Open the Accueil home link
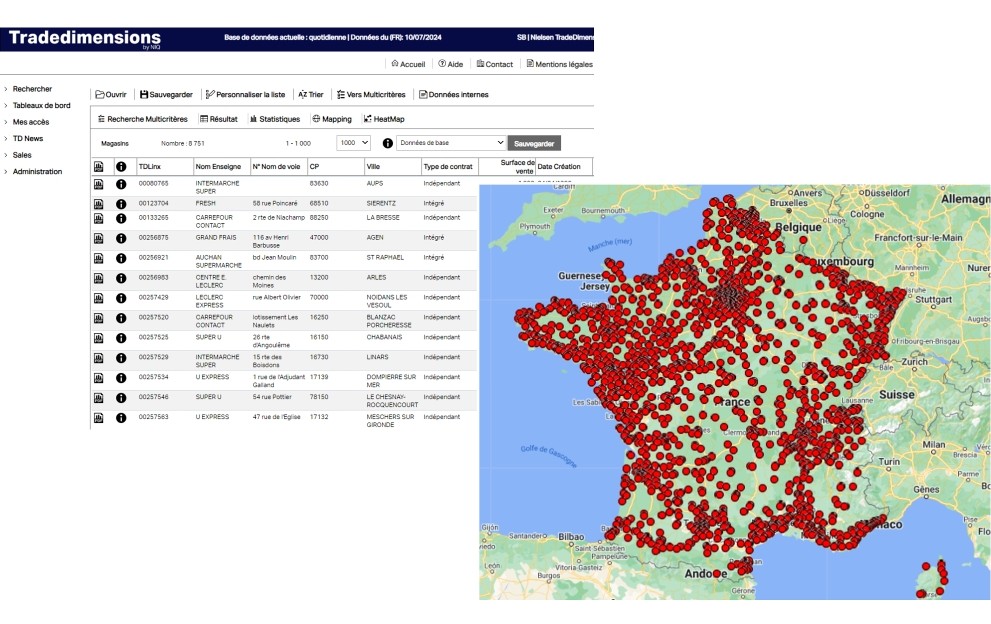991x624 pixels. tap(408, 64)
